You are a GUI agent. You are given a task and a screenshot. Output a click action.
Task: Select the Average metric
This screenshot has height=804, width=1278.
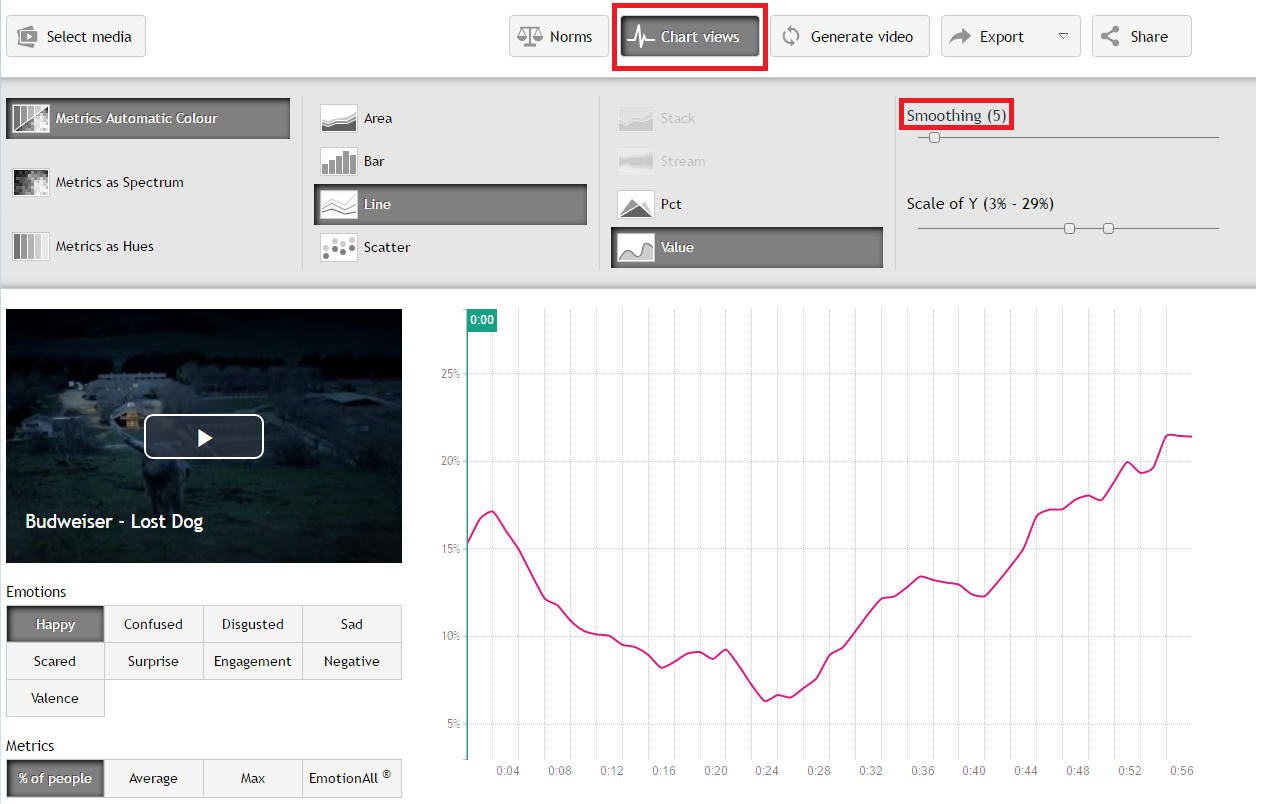153,778
